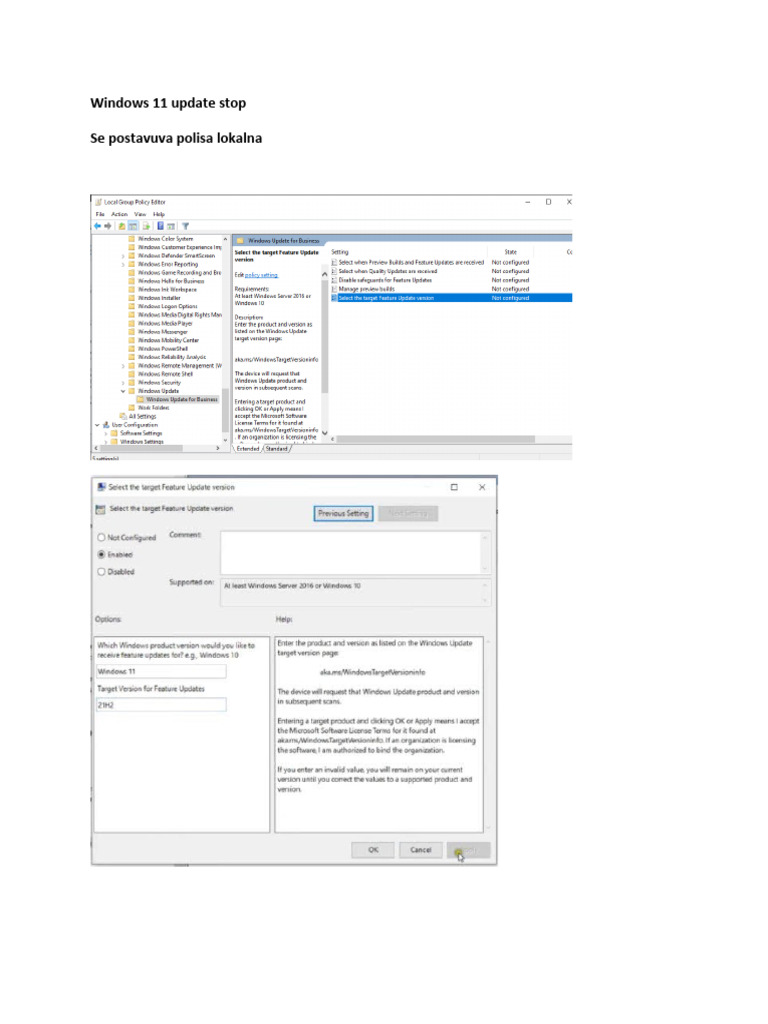Click the 21H2 target version field
This screenshot has width=768, height=1024.
pyautogui.click(x=161, y=705)
